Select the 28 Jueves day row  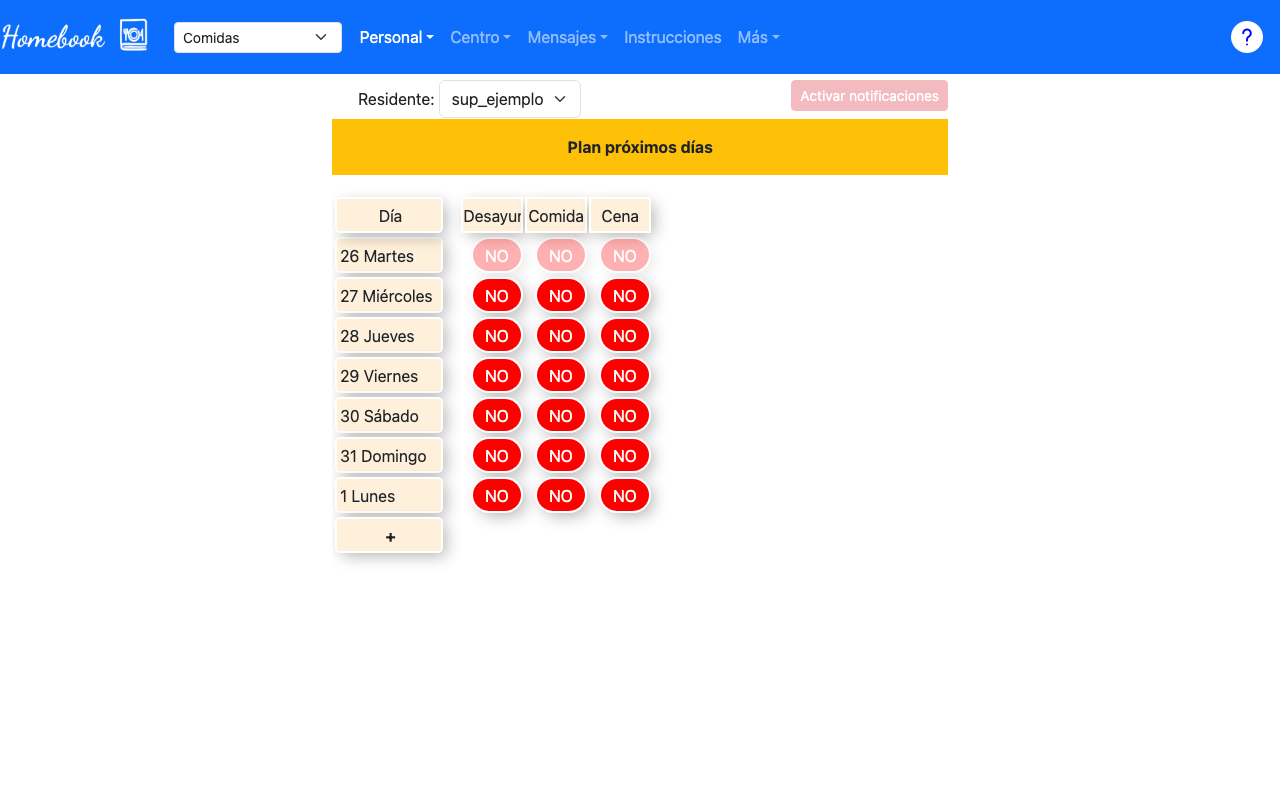click(390, 336)
